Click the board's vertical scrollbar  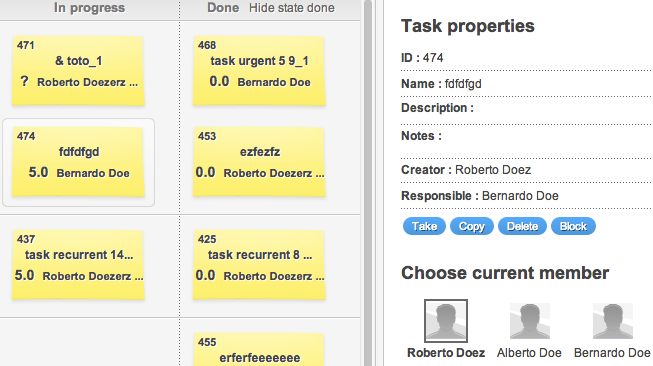[x=368, y=183]
